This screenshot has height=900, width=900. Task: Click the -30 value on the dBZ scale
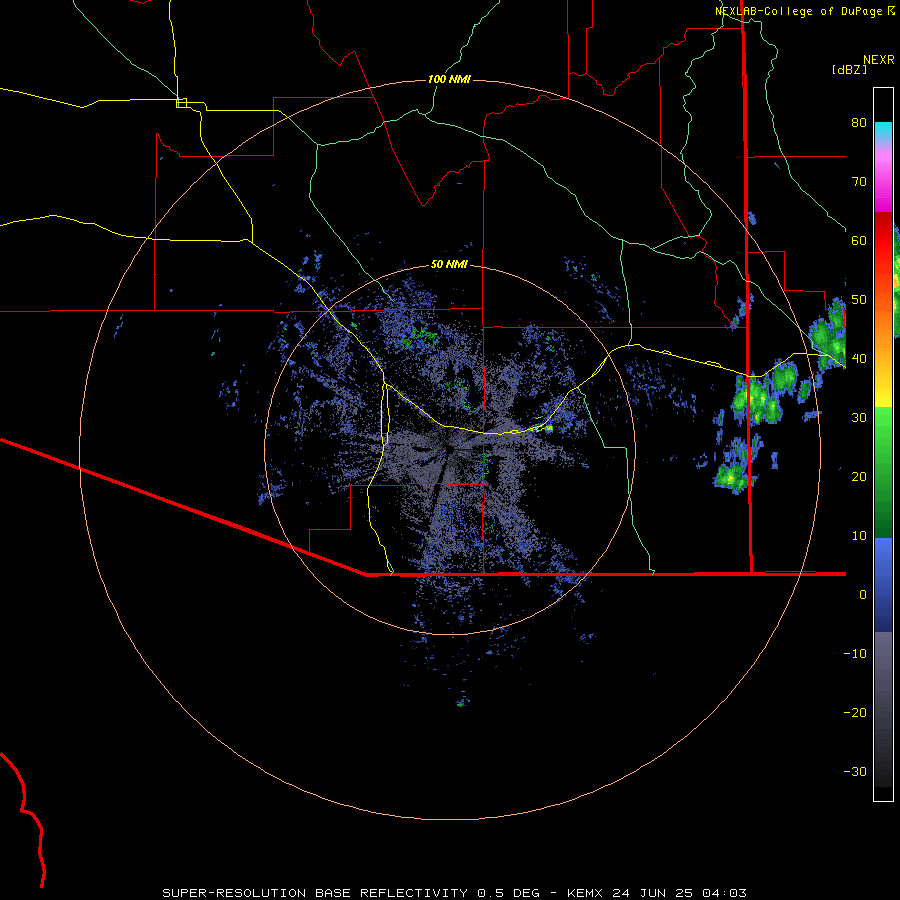[855, 771]
